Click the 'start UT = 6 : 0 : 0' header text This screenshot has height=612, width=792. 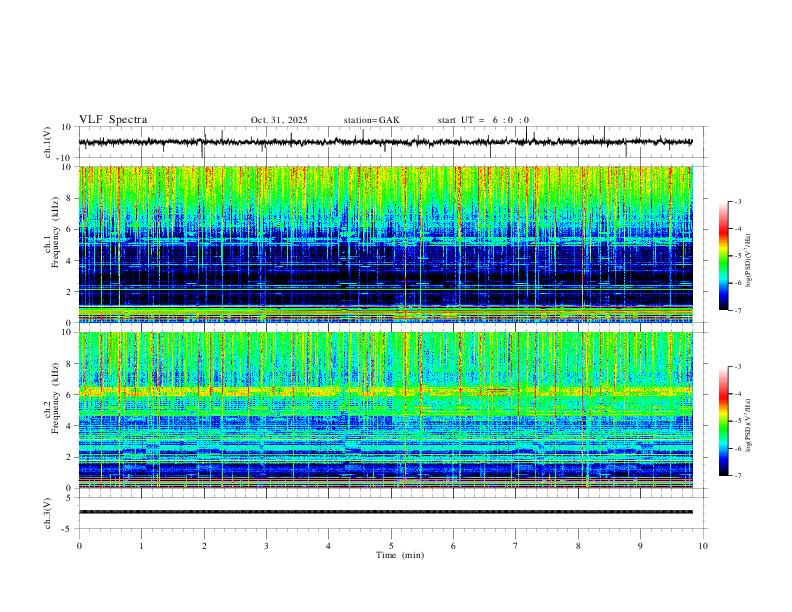(x=483, y=120)
